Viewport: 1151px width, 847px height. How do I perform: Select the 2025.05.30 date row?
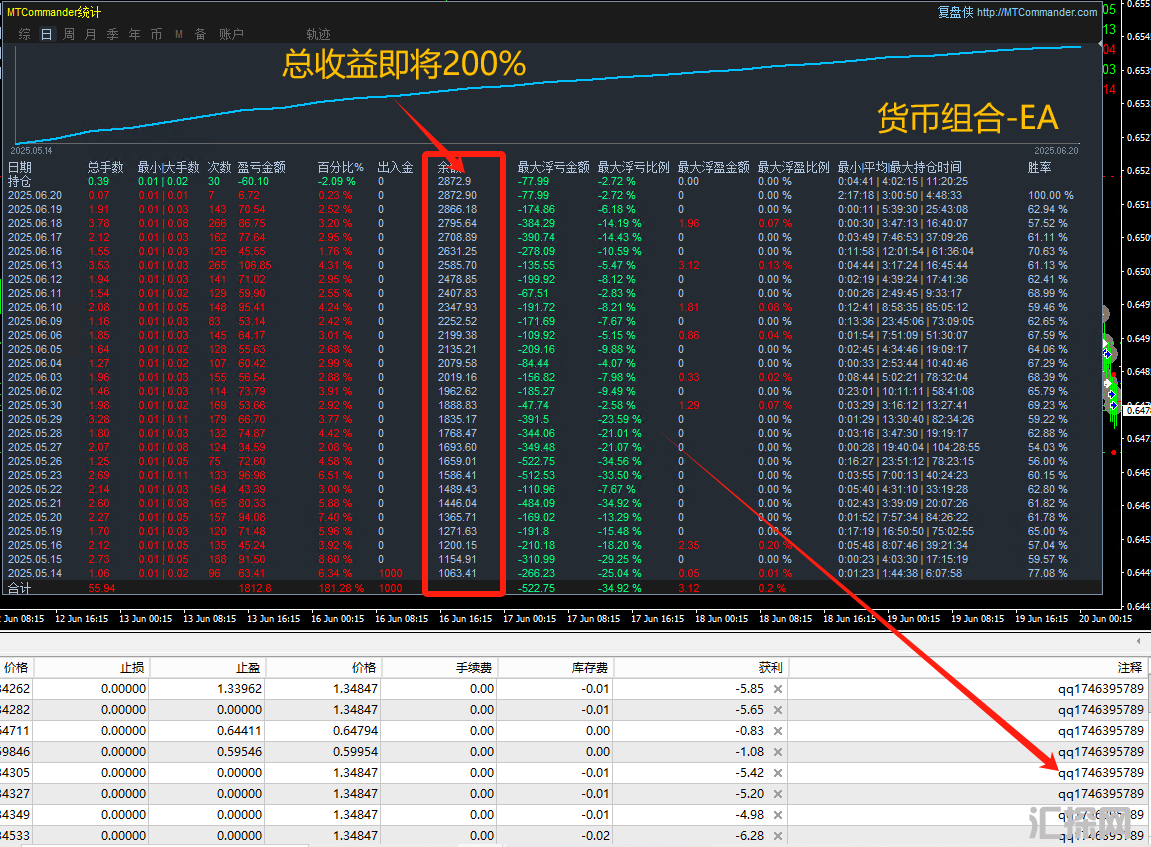click(35, 405)
